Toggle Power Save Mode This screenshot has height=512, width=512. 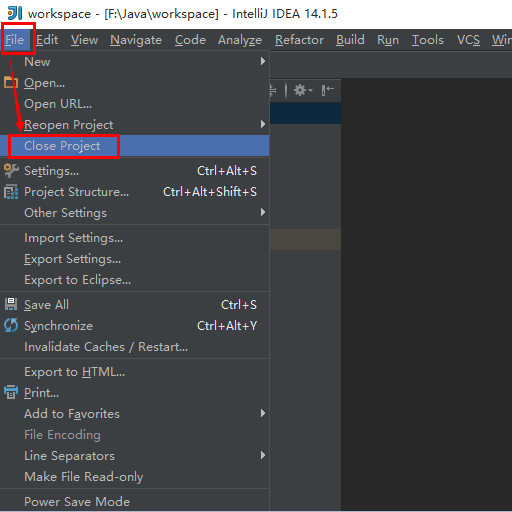pos(135,501)
